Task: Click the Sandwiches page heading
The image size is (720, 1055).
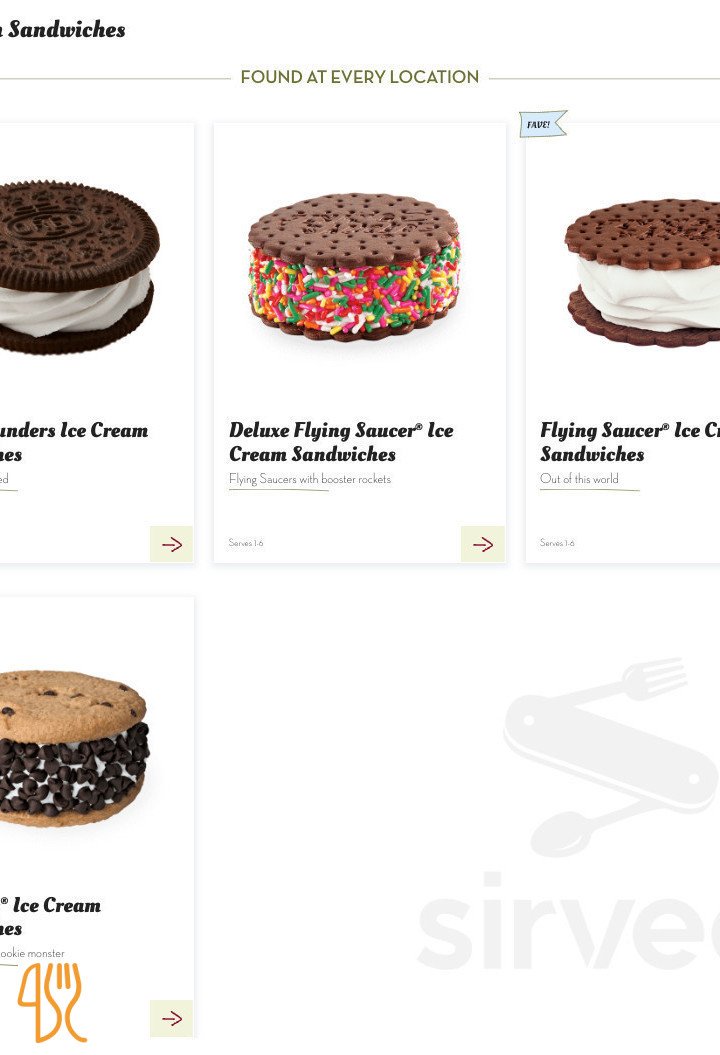Action: point(63,30)
